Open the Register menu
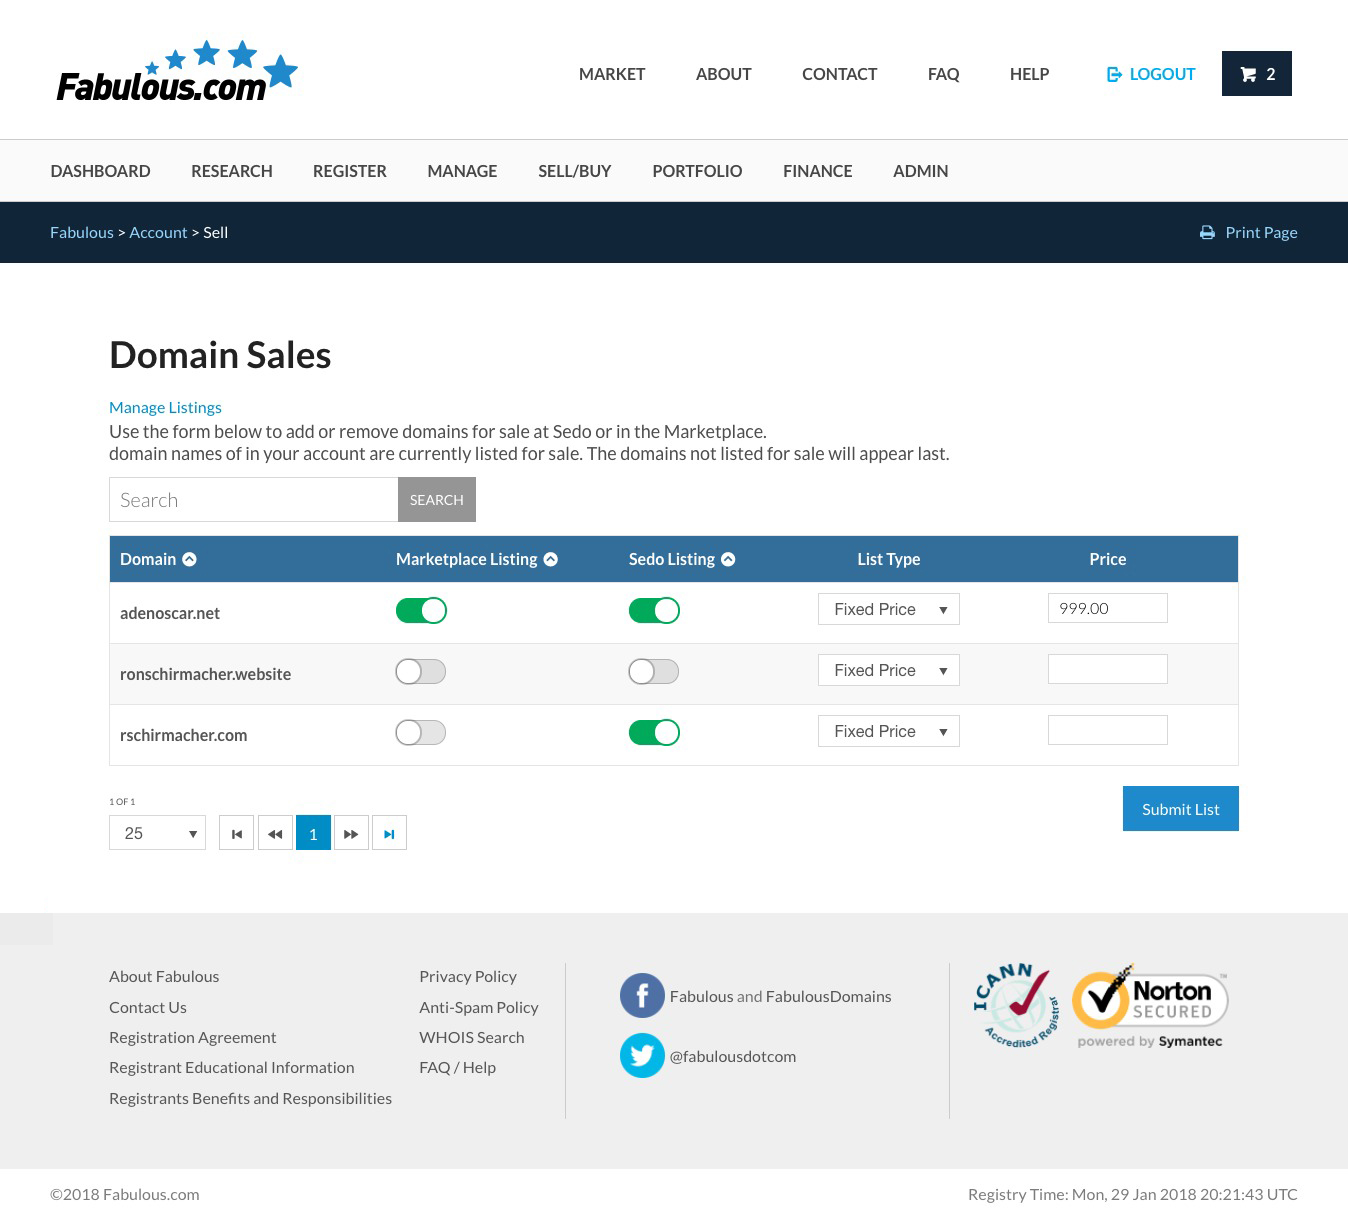Image resolution: width=1348 pixels, height=1219 pixels. click(x=350, y=171)
